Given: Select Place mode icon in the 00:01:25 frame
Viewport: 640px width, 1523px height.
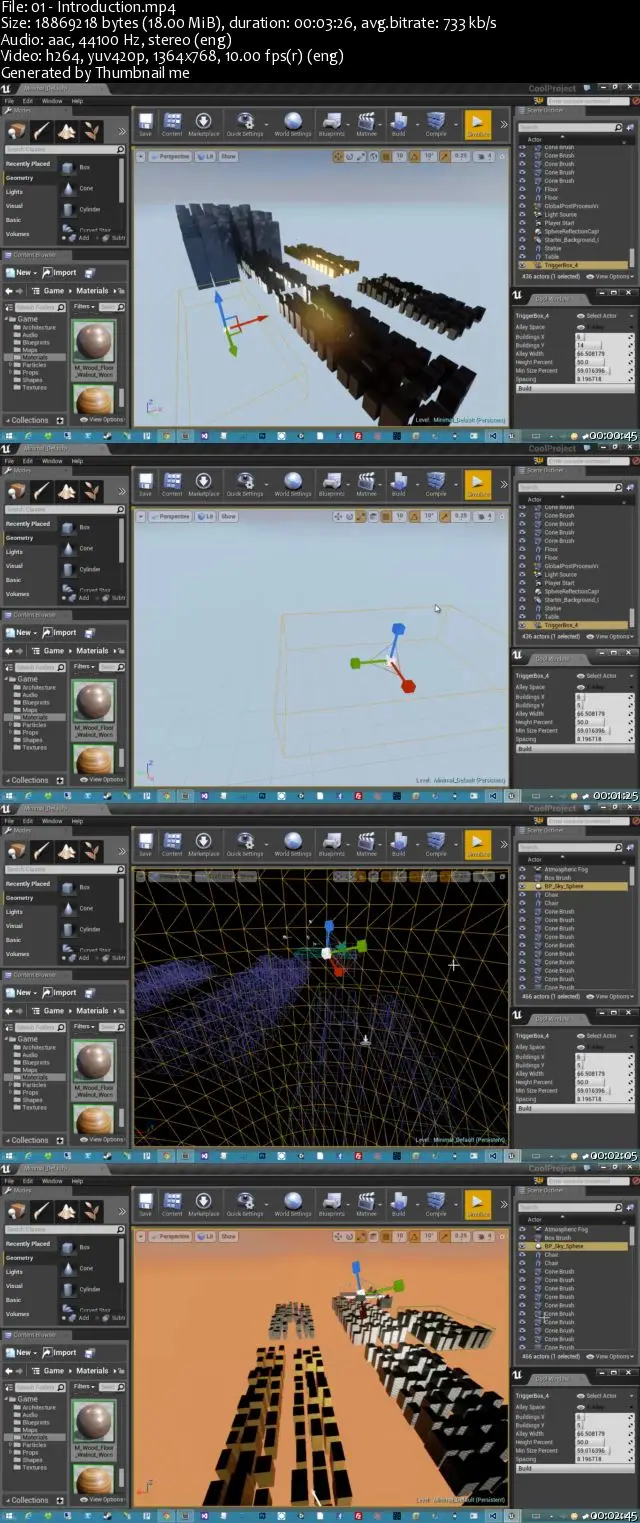Looking at the screenshot, I should [16, 491].
